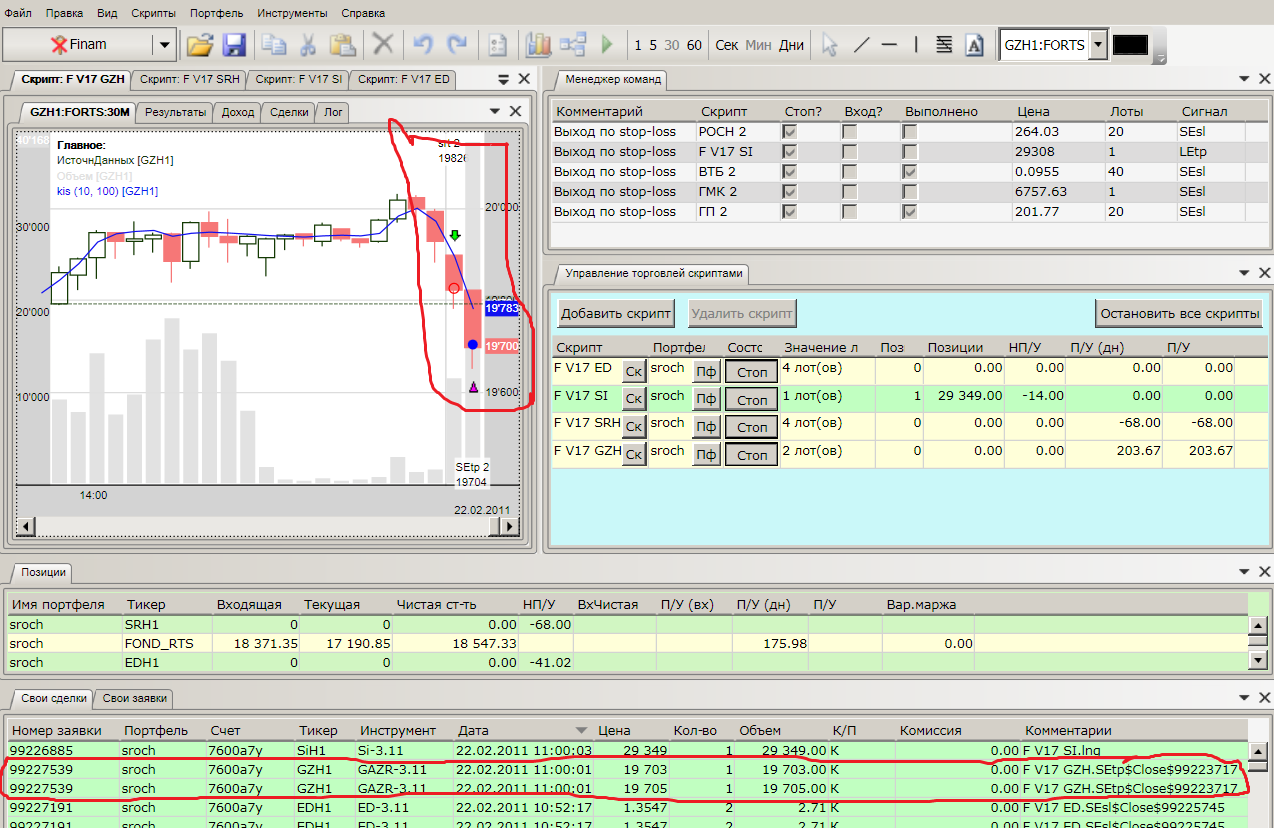1274x828 pixels.
Task: Open the 'Портфель' menu
Action: coord(216,14)
